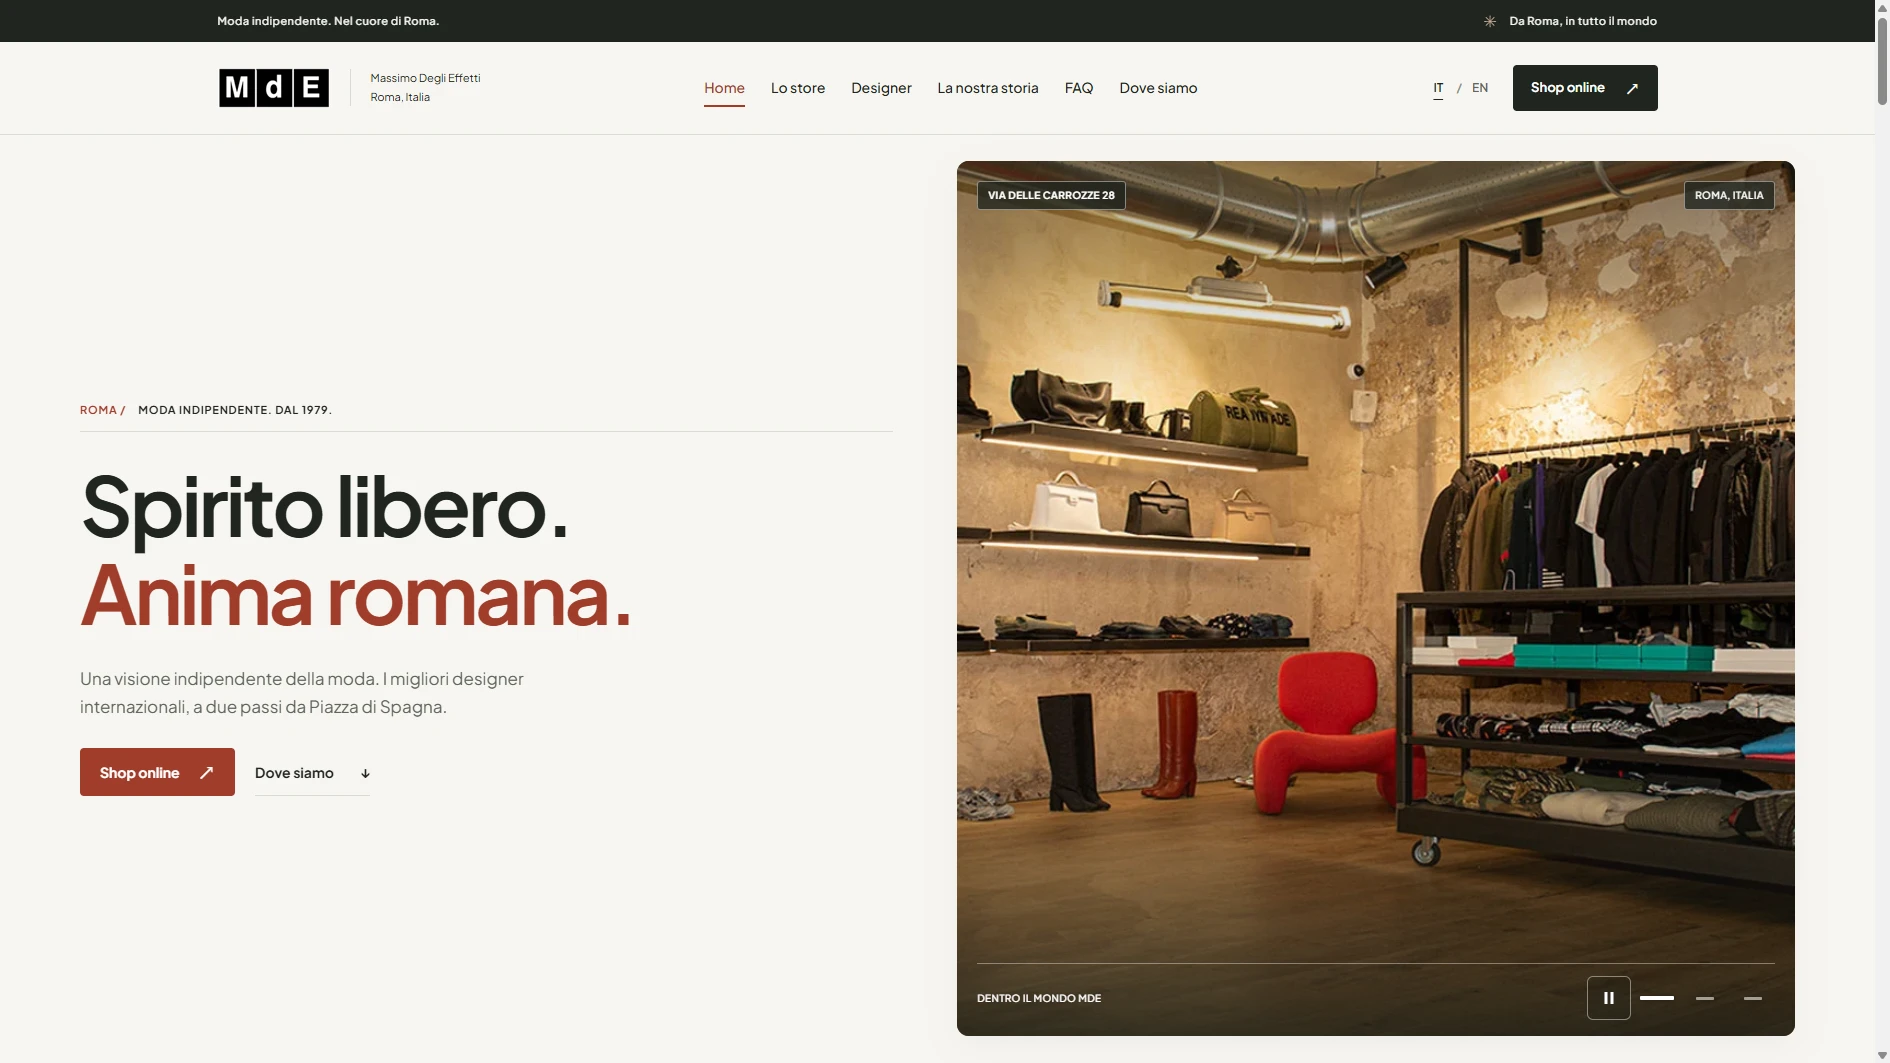Click the red Shop online button
The image size is (1890, 1063).
(157, 772)
